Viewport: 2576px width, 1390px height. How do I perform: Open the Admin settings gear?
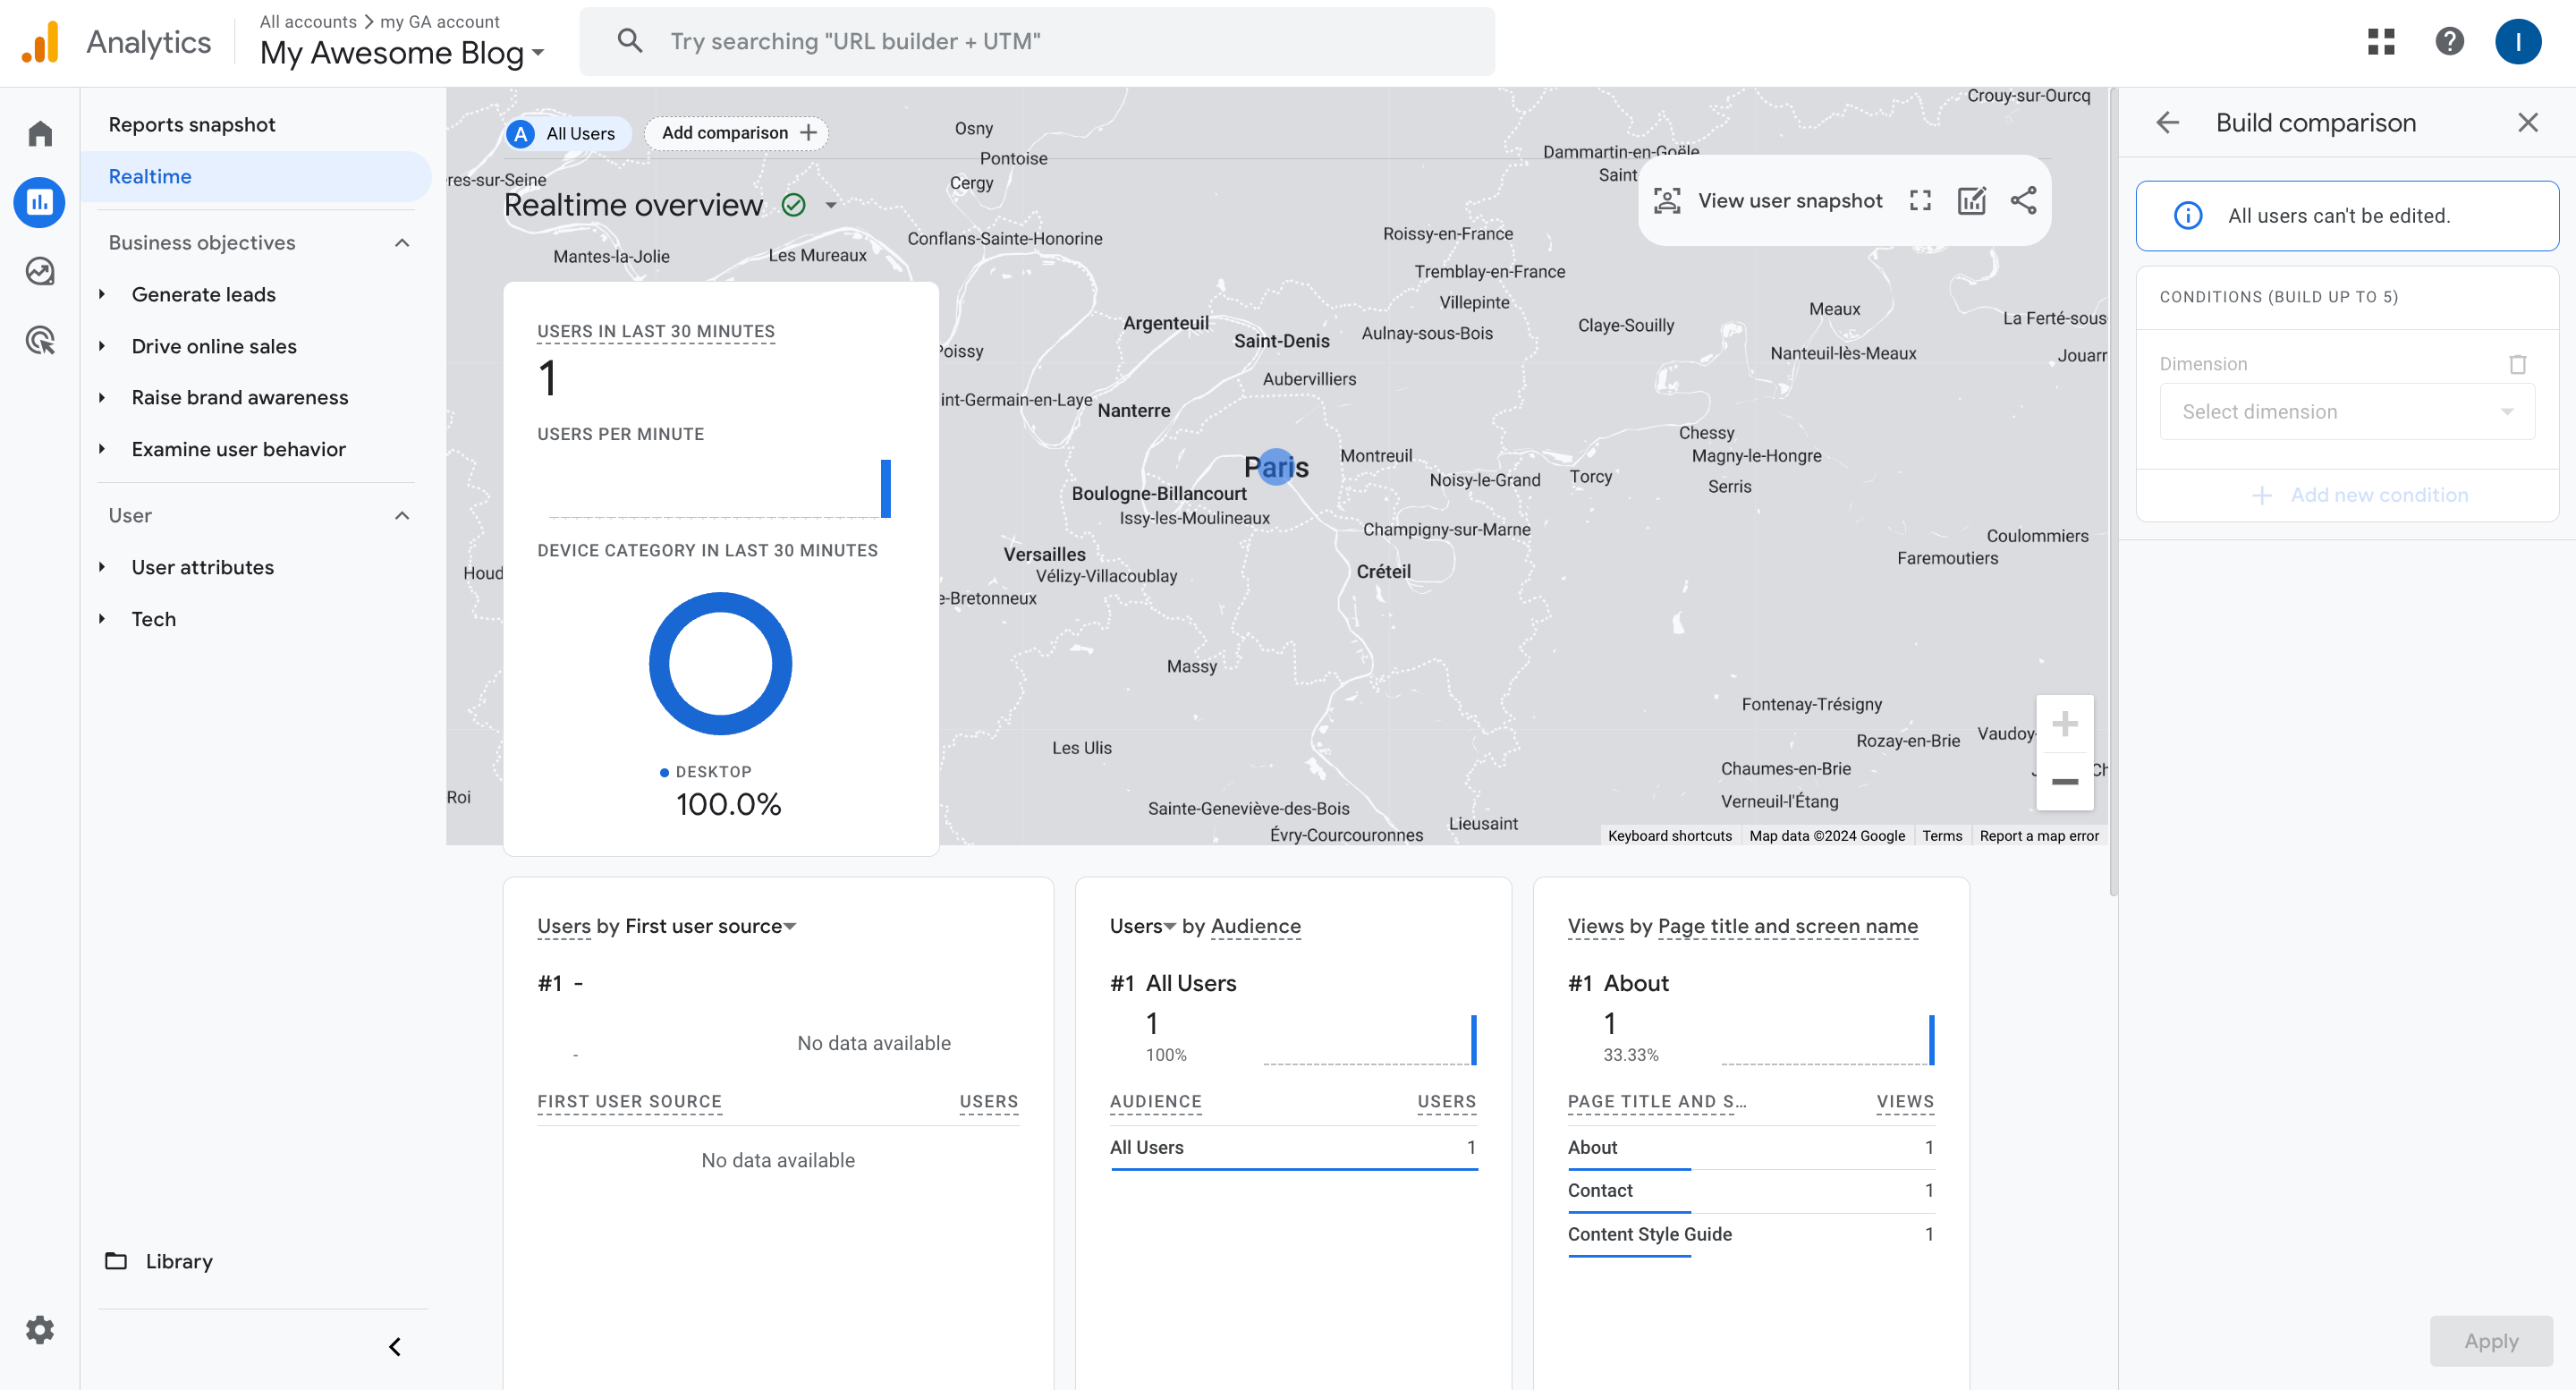click(x=40, y=1329)
